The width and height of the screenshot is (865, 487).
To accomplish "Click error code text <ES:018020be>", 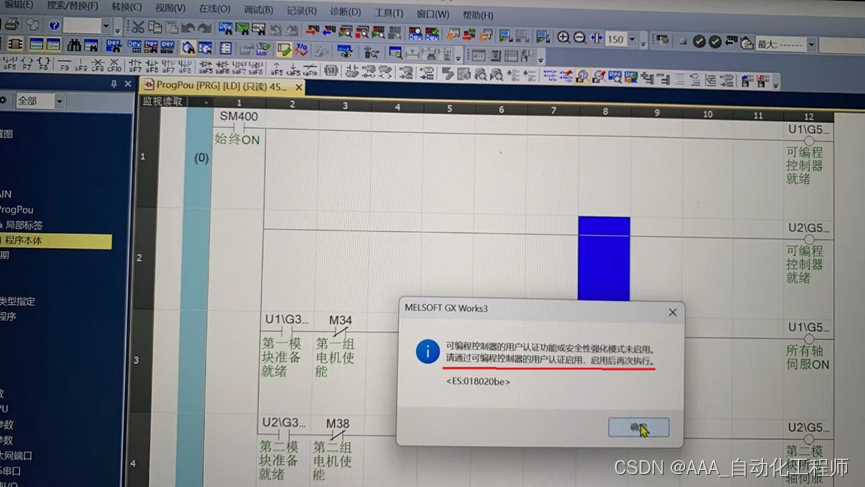I will tap(478, 381).
